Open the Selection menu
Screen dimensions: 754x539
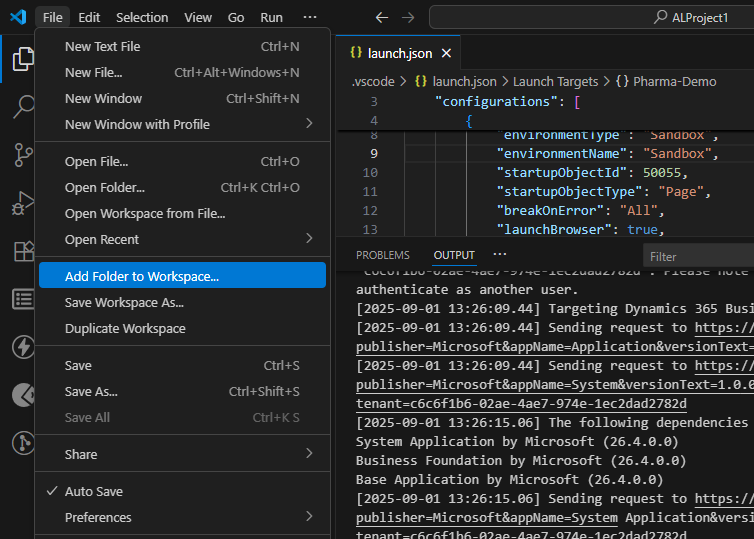coord(142,17)
